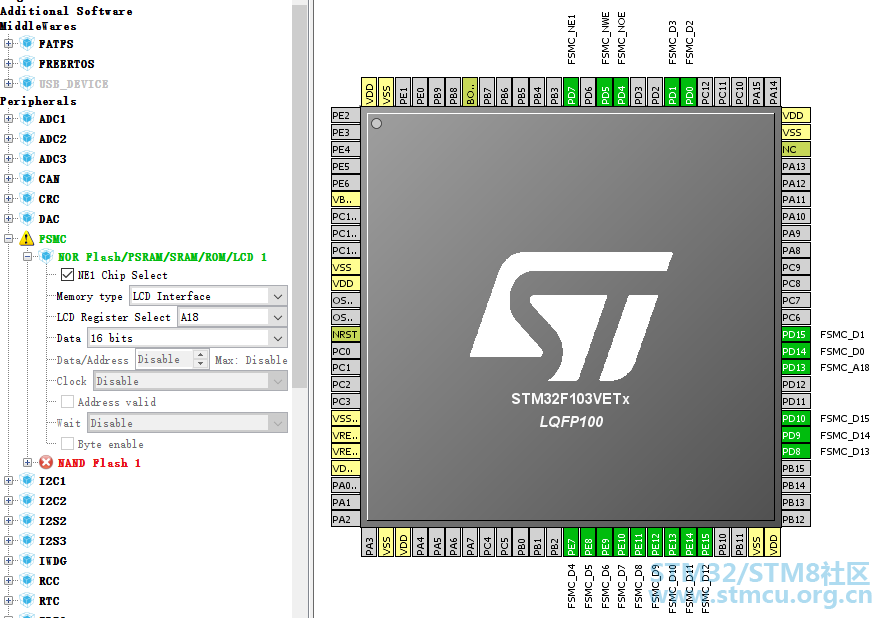Select green pin PD9 FSMC_D14
The image size is (881, 618).
[x=796, y=435]
